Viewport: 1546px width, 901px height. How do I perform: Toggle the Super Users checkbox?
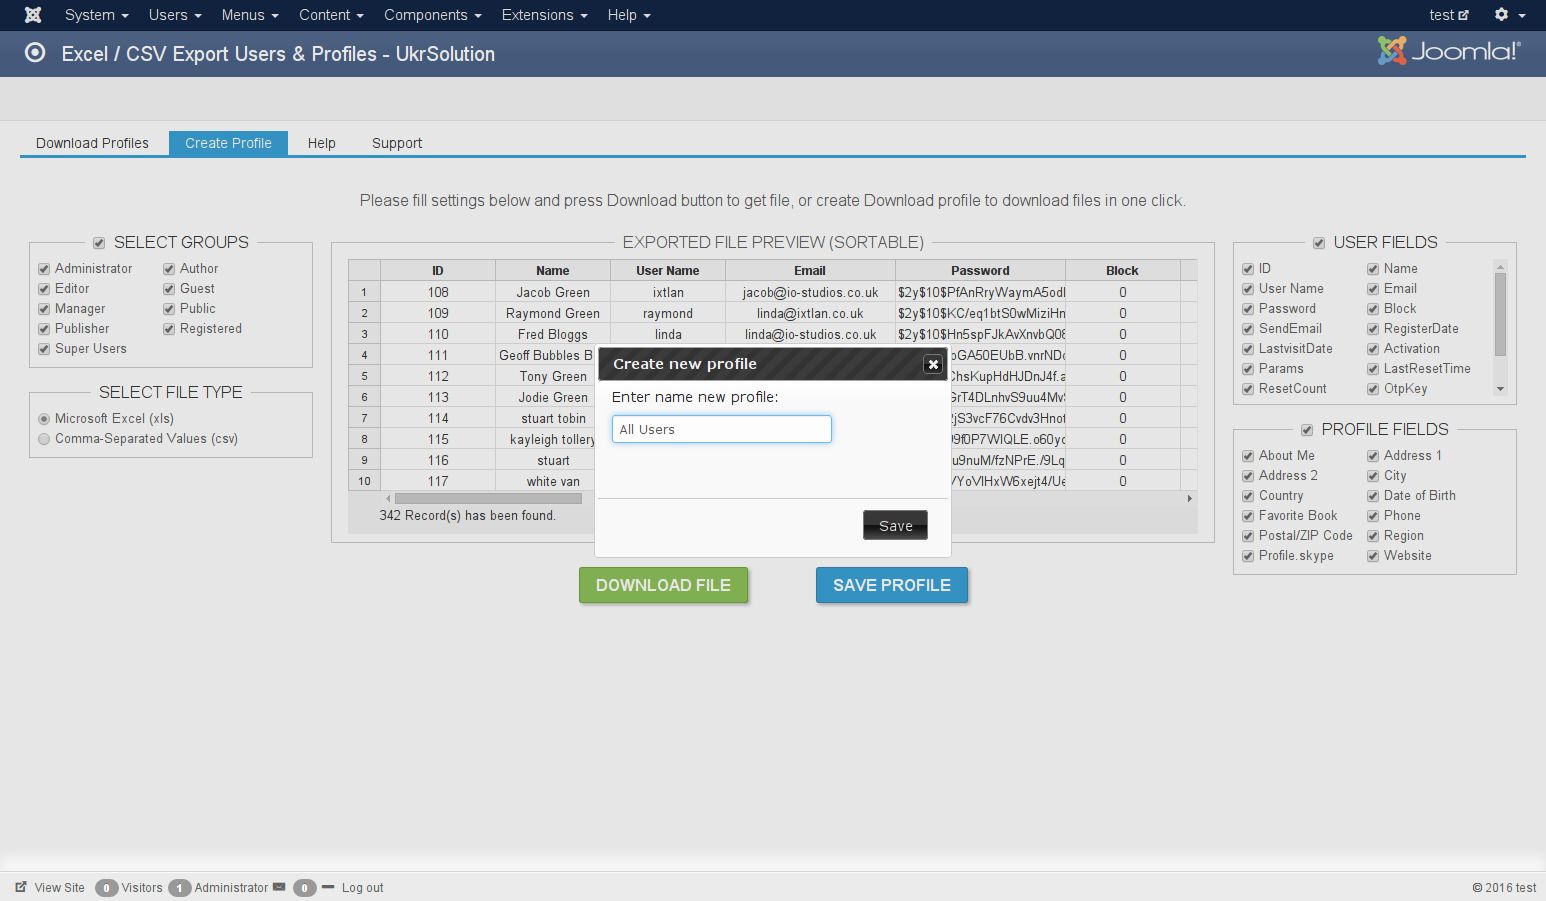44,349
